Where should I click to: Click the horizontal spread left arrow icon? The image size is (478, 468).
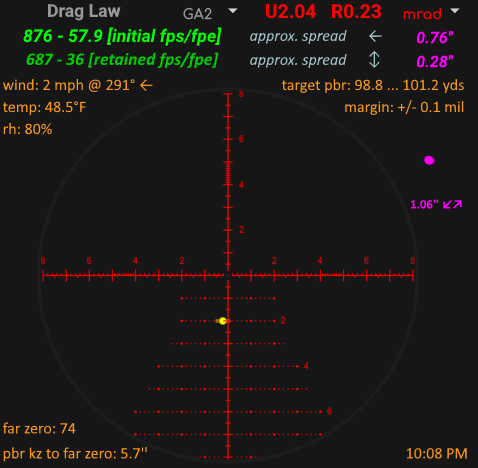click(x=375, y=36)
